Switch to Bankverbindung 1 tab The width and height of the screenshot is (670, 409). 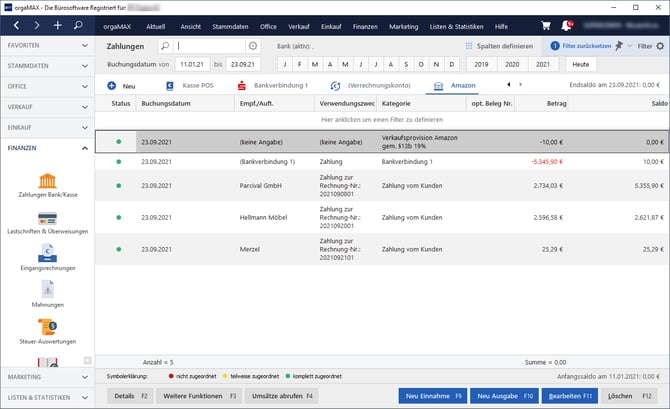[273, 85]
